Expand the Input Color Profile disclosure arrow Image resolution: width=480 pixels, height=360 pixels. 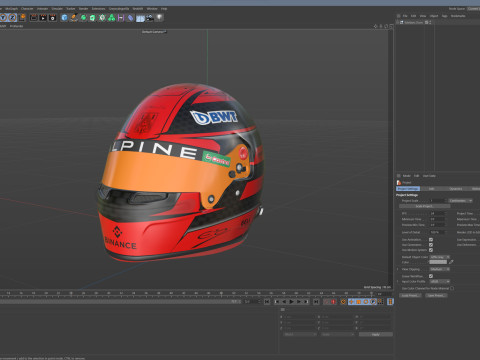(x=398, y=281)
